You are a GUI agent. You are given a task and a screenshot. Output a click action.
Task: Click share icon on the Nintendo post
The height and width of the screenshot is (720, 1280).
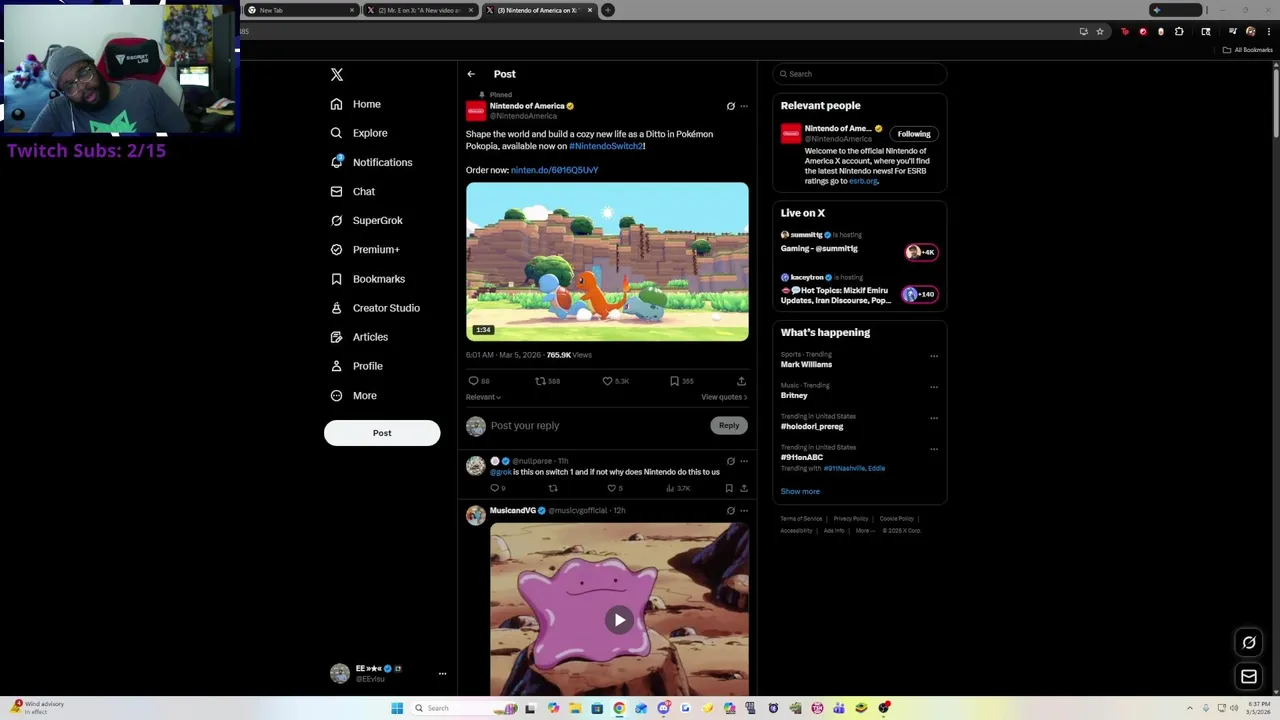(x=741, y=381)
